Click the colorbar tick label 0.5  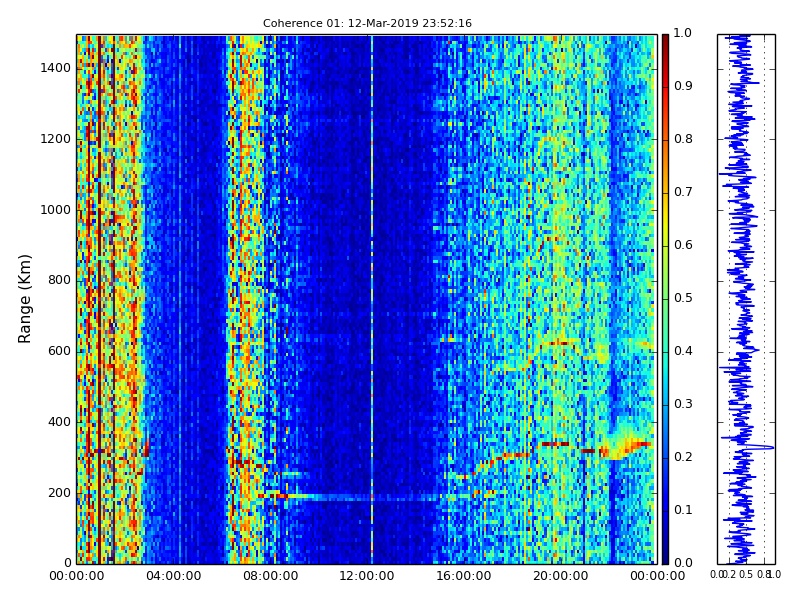[x=683, y=298]
